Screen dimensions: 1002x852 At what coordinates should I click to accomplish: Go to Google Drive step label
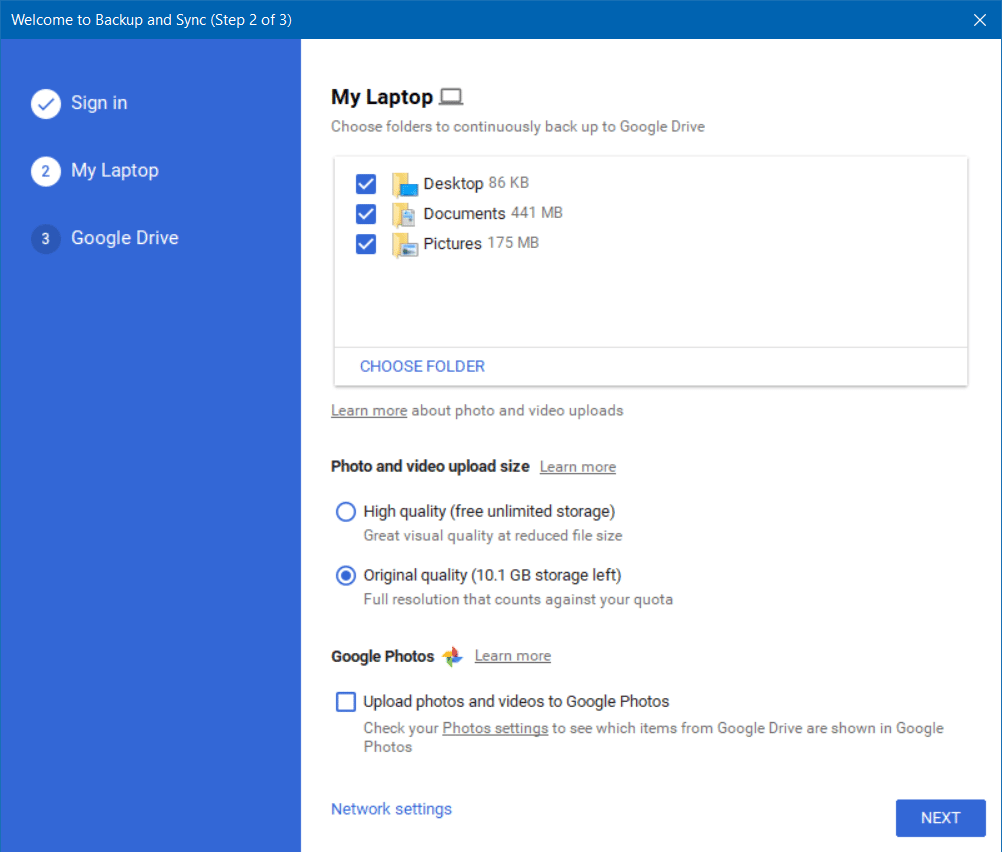(x=125, y=238)
